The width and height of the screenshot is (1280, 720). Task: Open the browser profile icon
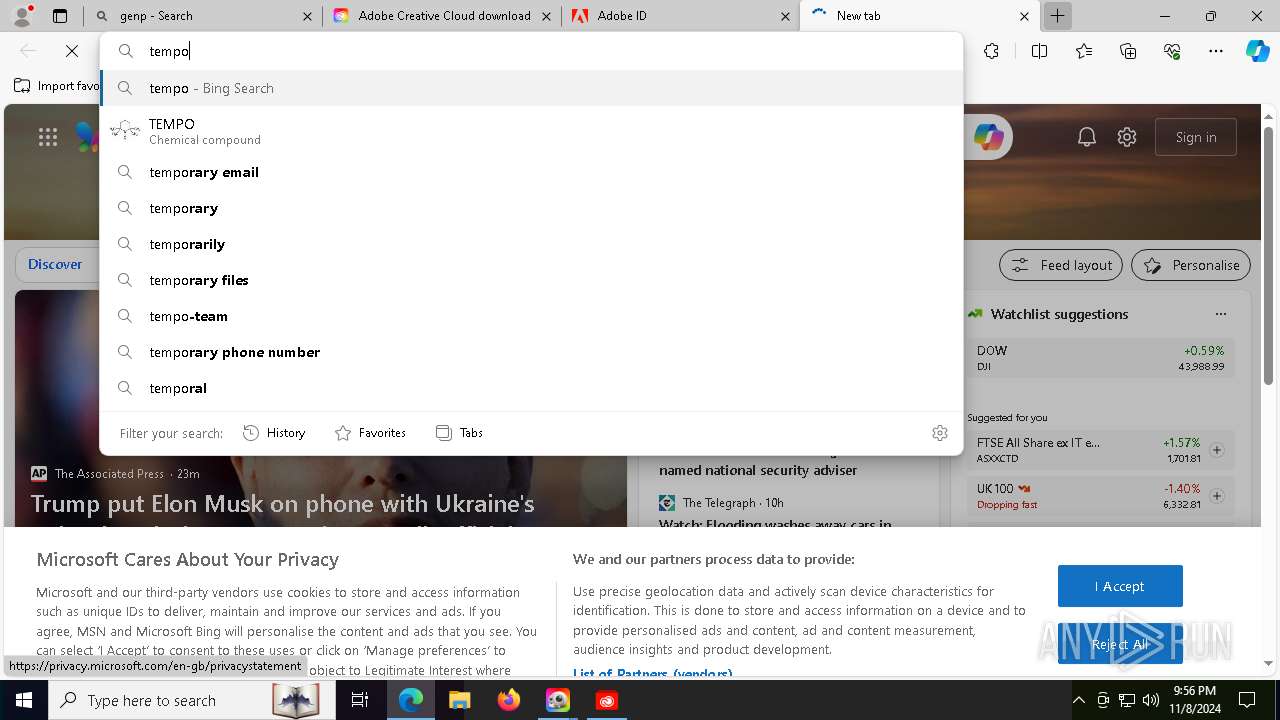tap(22, 16)
